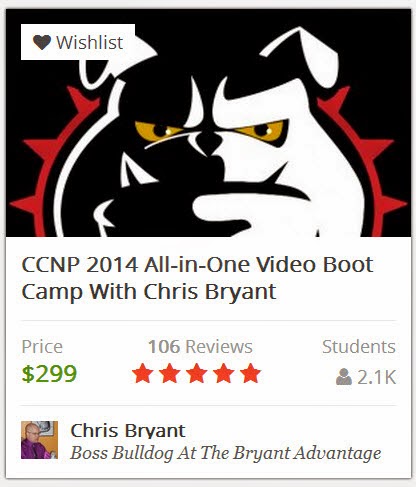
Task: Click the Students label
Action: (x=359, y=347)
